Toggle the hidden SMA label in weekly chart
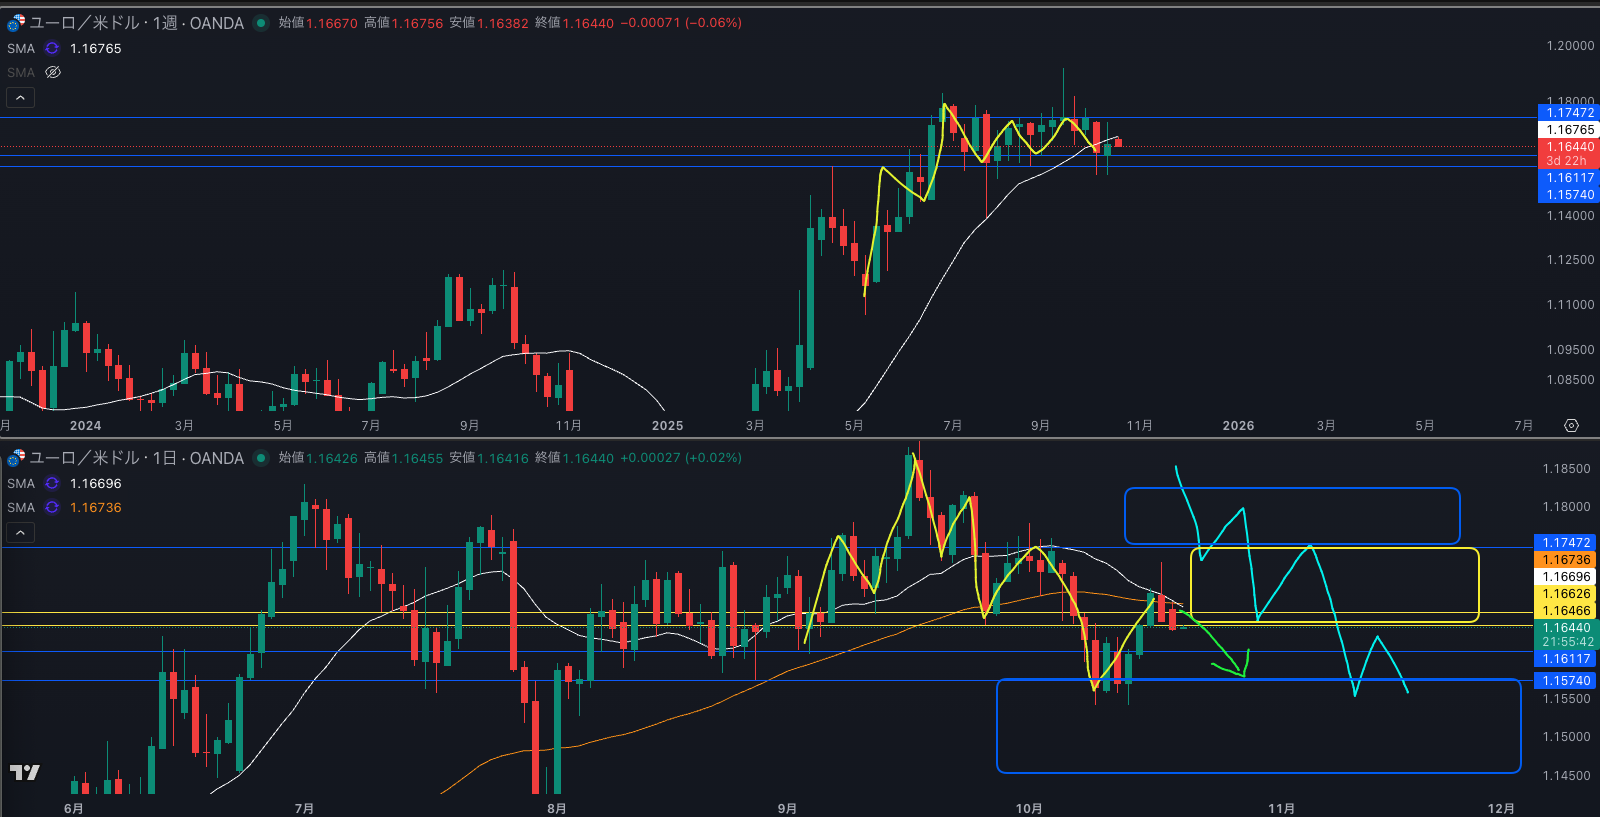Viewport: 1600px width, 817px height. [21, 72]
